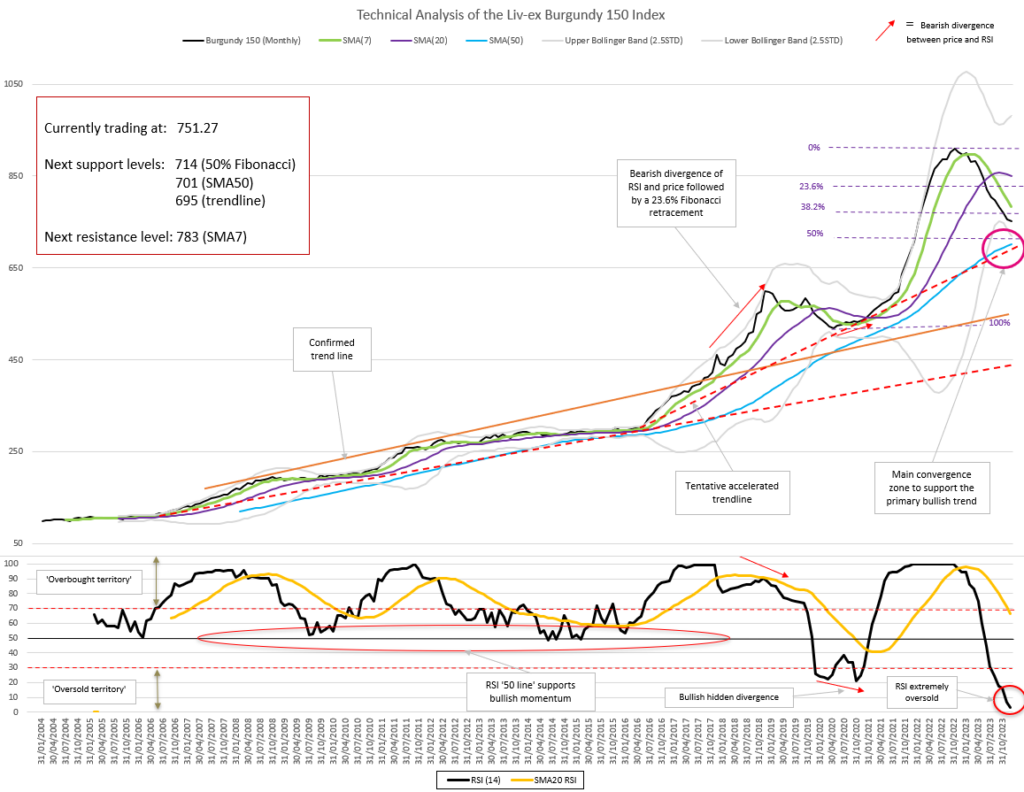1024x792 pixels.
Task: Click the '0%' Fibonacci level label
Action: click(x=814, y=148)
